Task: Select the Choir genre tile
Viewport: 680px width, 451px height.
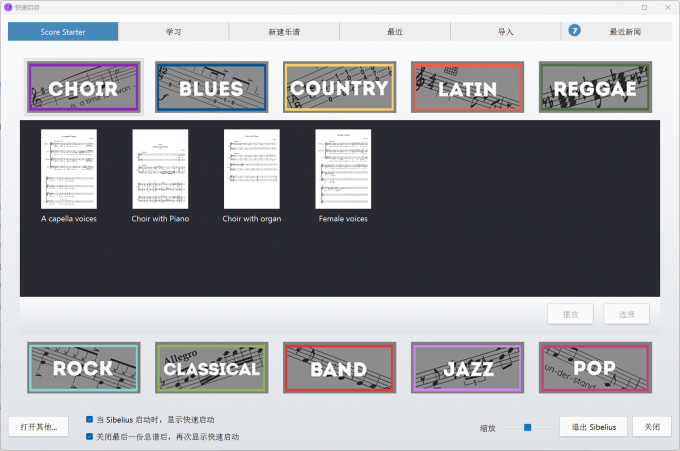Action: coord(83,87)
